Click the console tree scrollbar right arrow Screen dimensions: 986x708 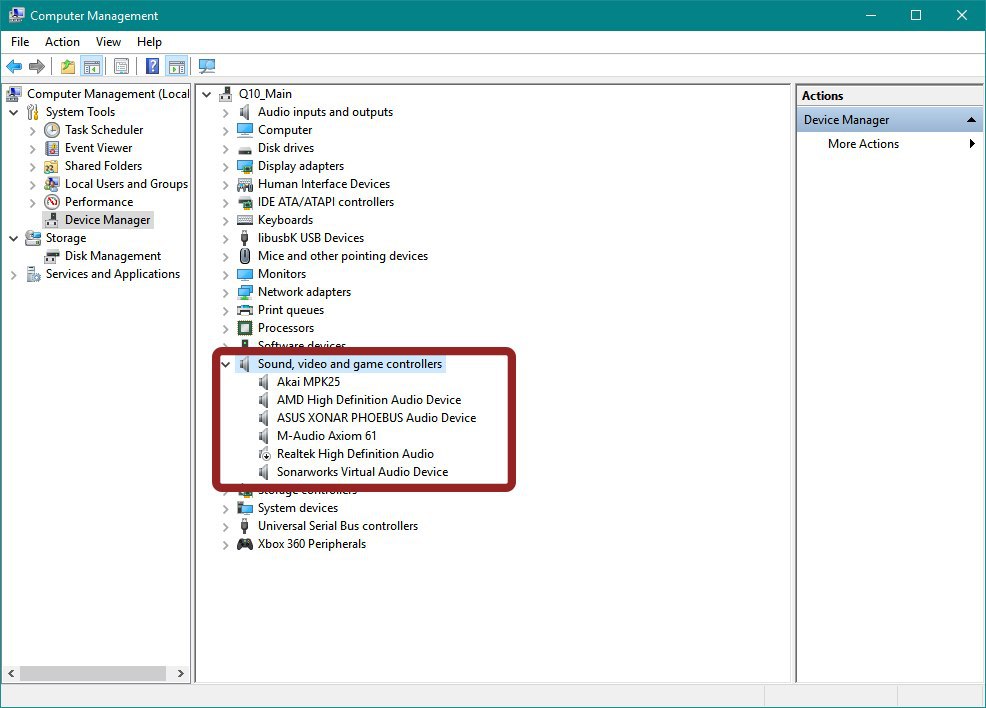click(180, 673)
